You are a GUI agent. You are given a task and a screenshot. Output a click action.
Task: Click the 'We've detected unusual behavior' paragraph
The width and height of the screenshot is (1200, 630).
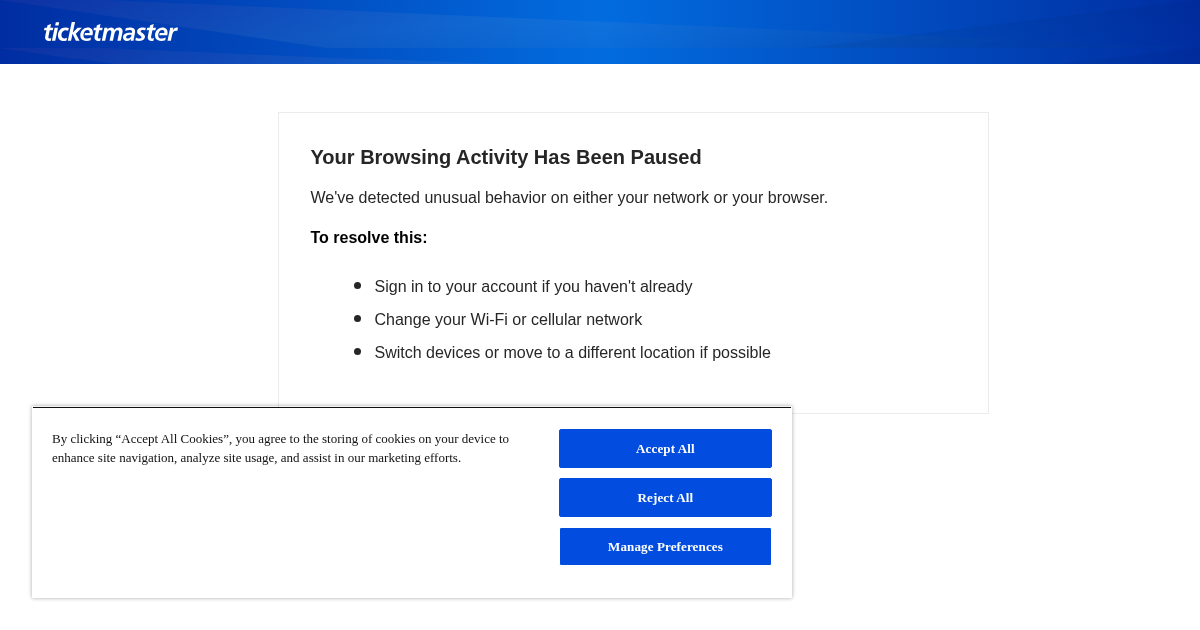(569, 198)
